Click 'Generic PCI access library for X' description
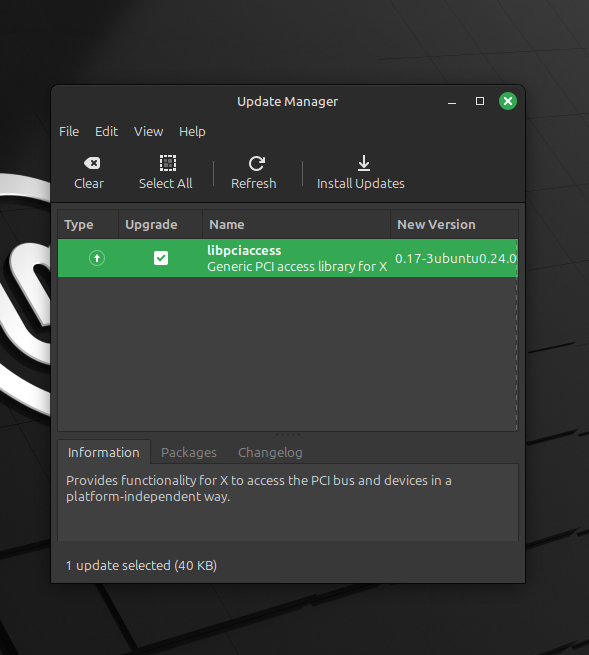Viewport: 589px width, 655px height. coord(297,267)
